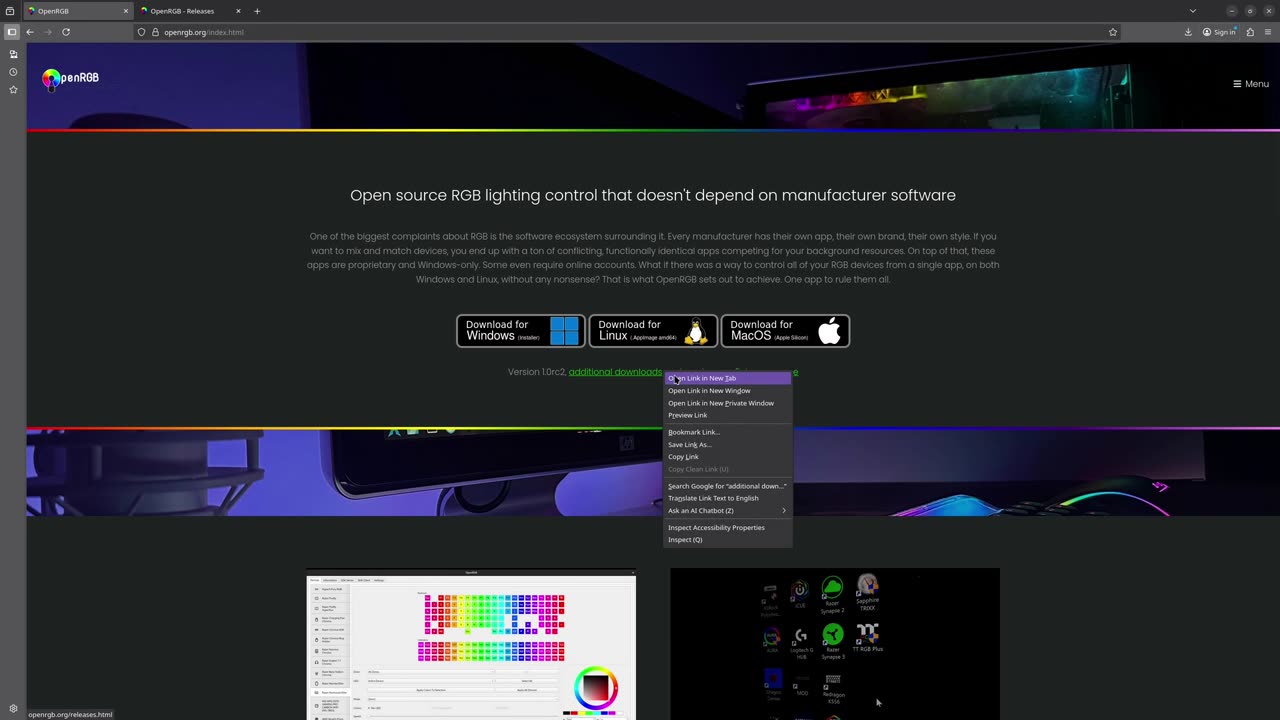Choose Translate Link Text to English

[728, 498]
